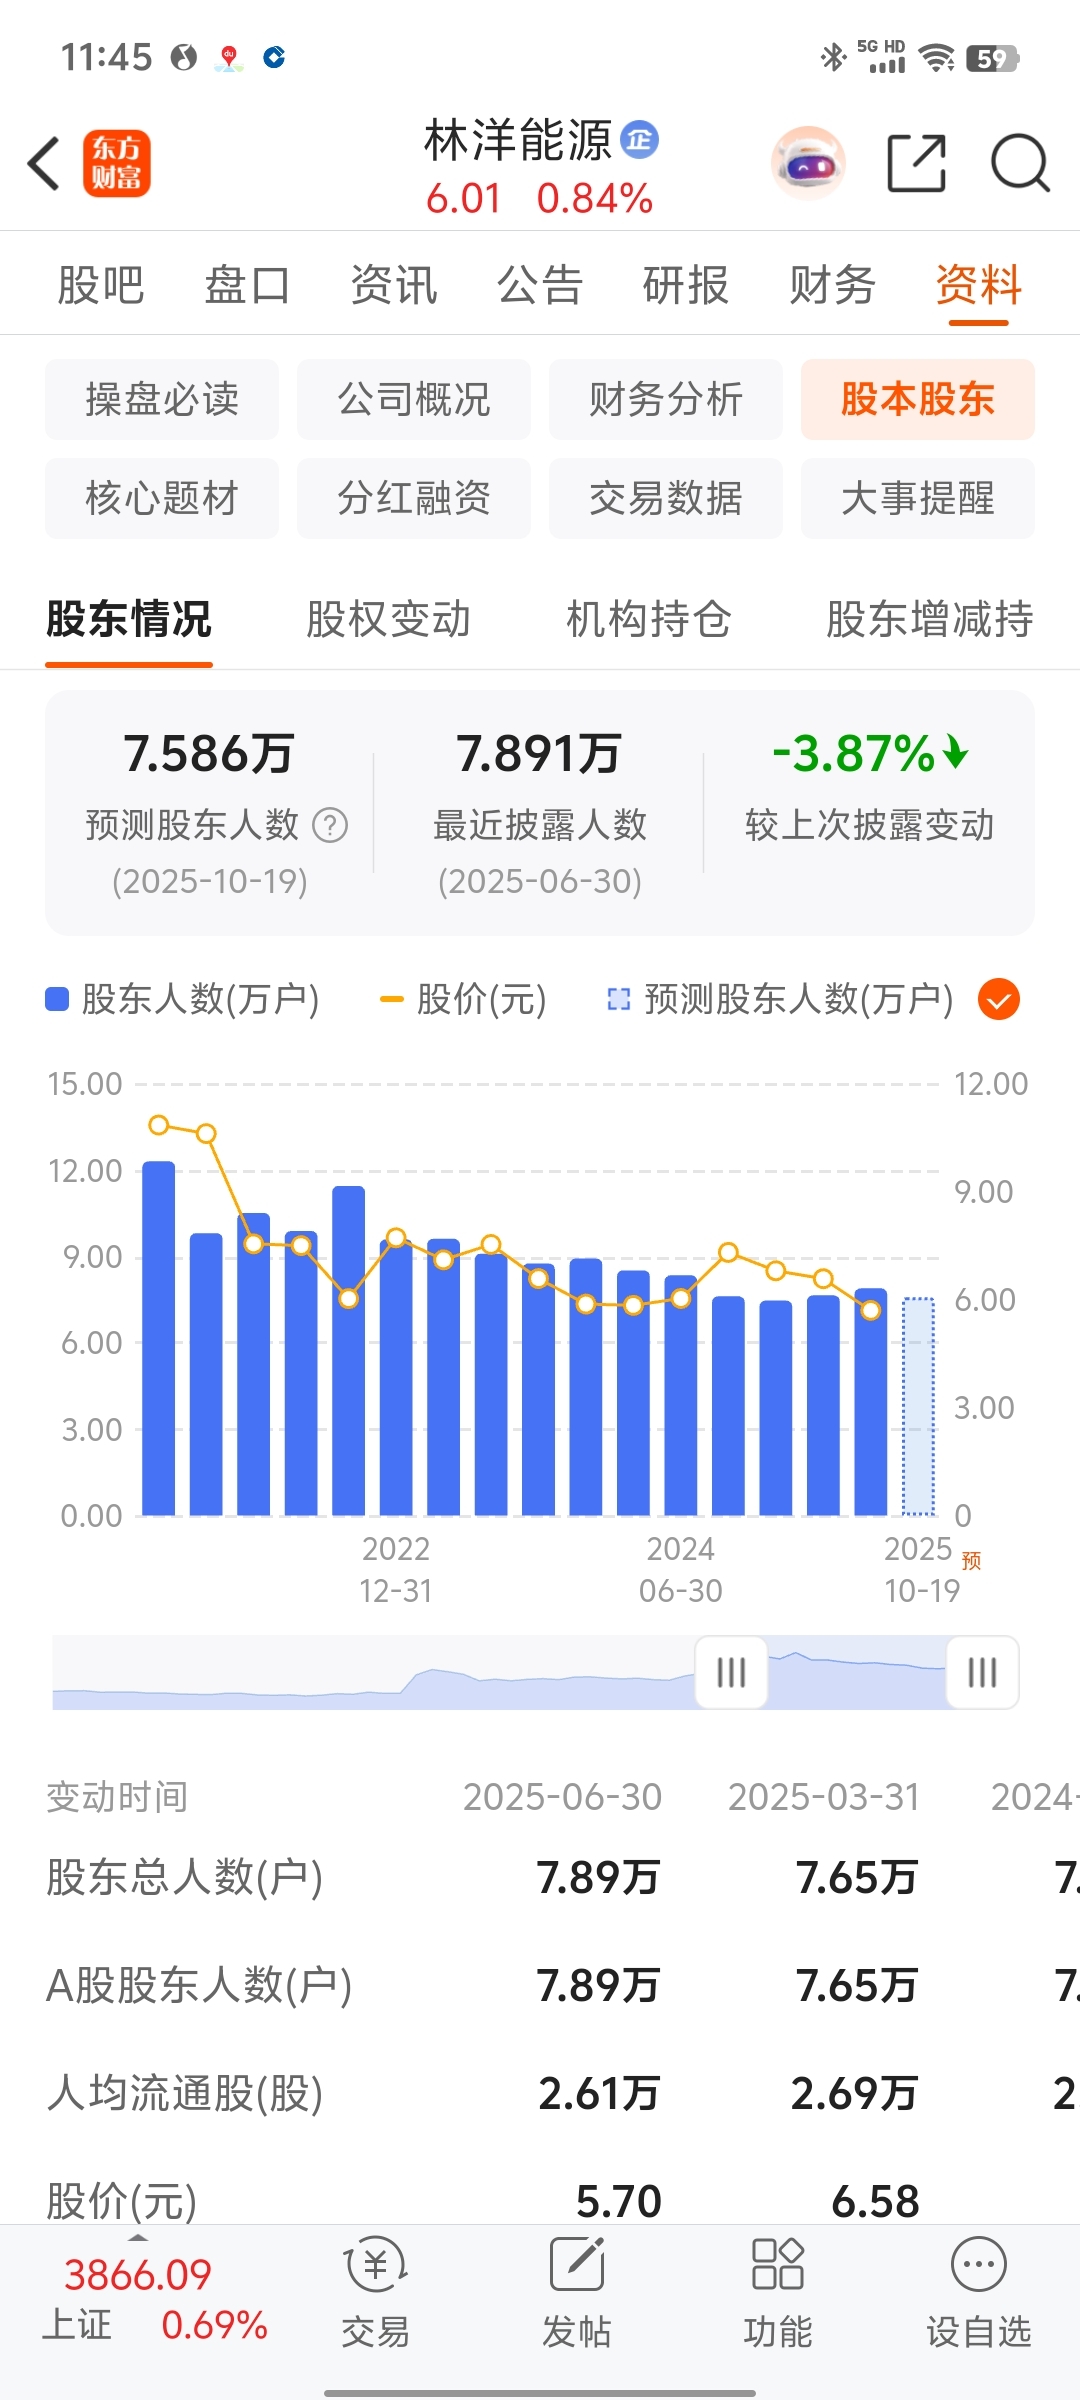This screenshot has width=1080, height=2400.
Task: Open the AI robot assistant avatar
Action: (x=808, y=163)
